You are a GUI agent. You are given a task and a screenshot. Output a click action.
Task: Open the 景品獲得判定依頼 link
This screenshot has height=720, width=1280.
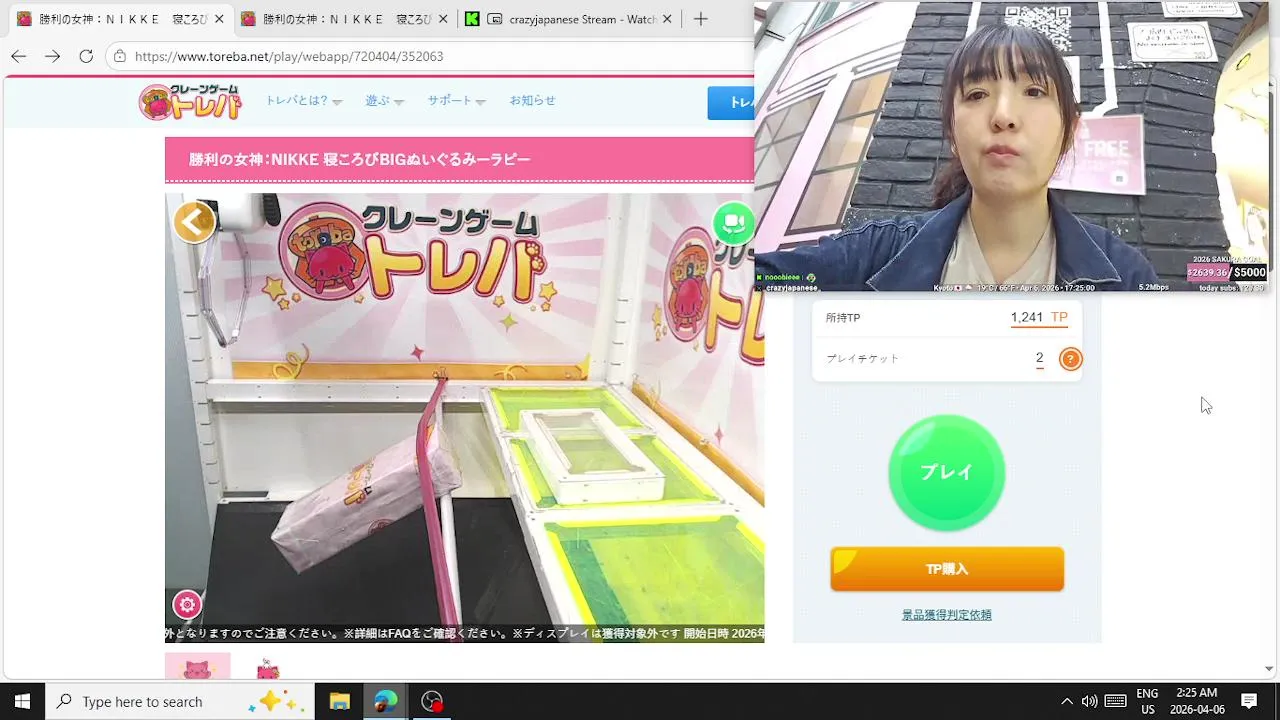click(x=947, y=615)
